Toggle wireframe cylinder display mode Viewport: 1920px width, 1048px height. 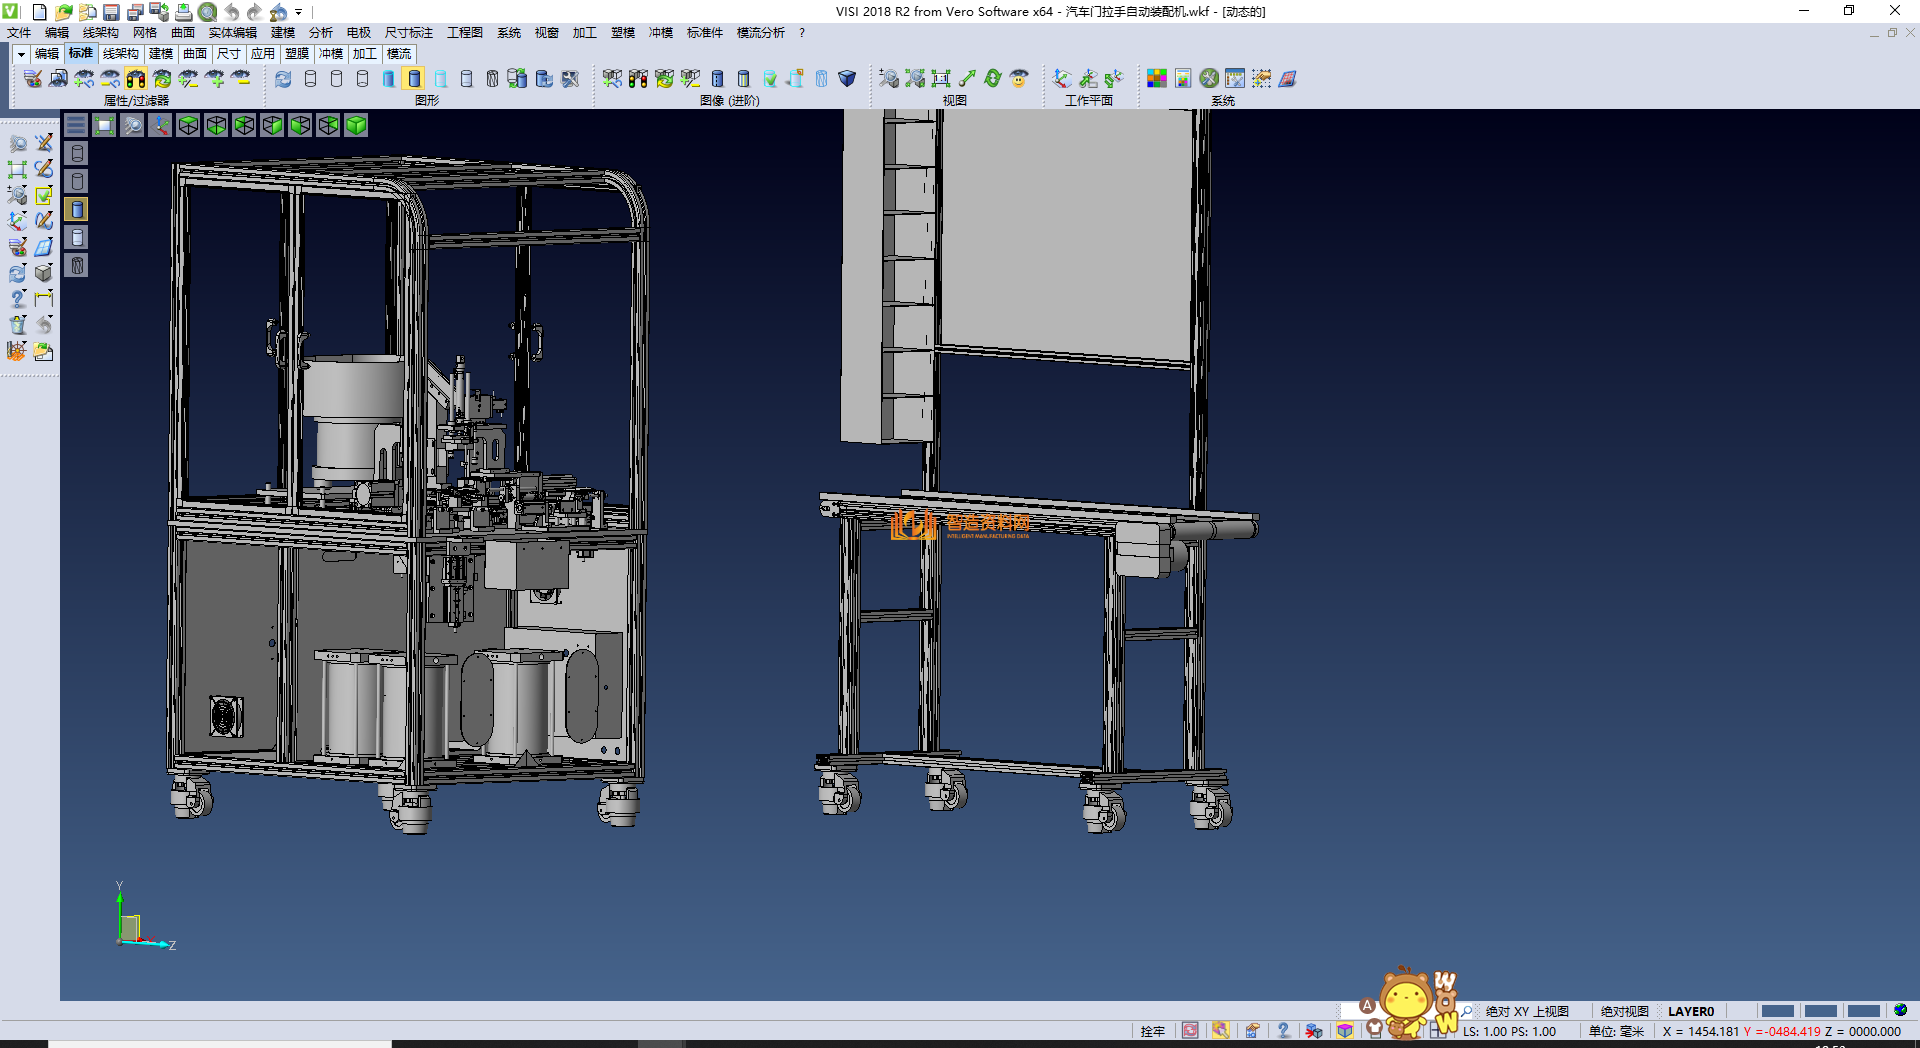(x=310, y=79)
